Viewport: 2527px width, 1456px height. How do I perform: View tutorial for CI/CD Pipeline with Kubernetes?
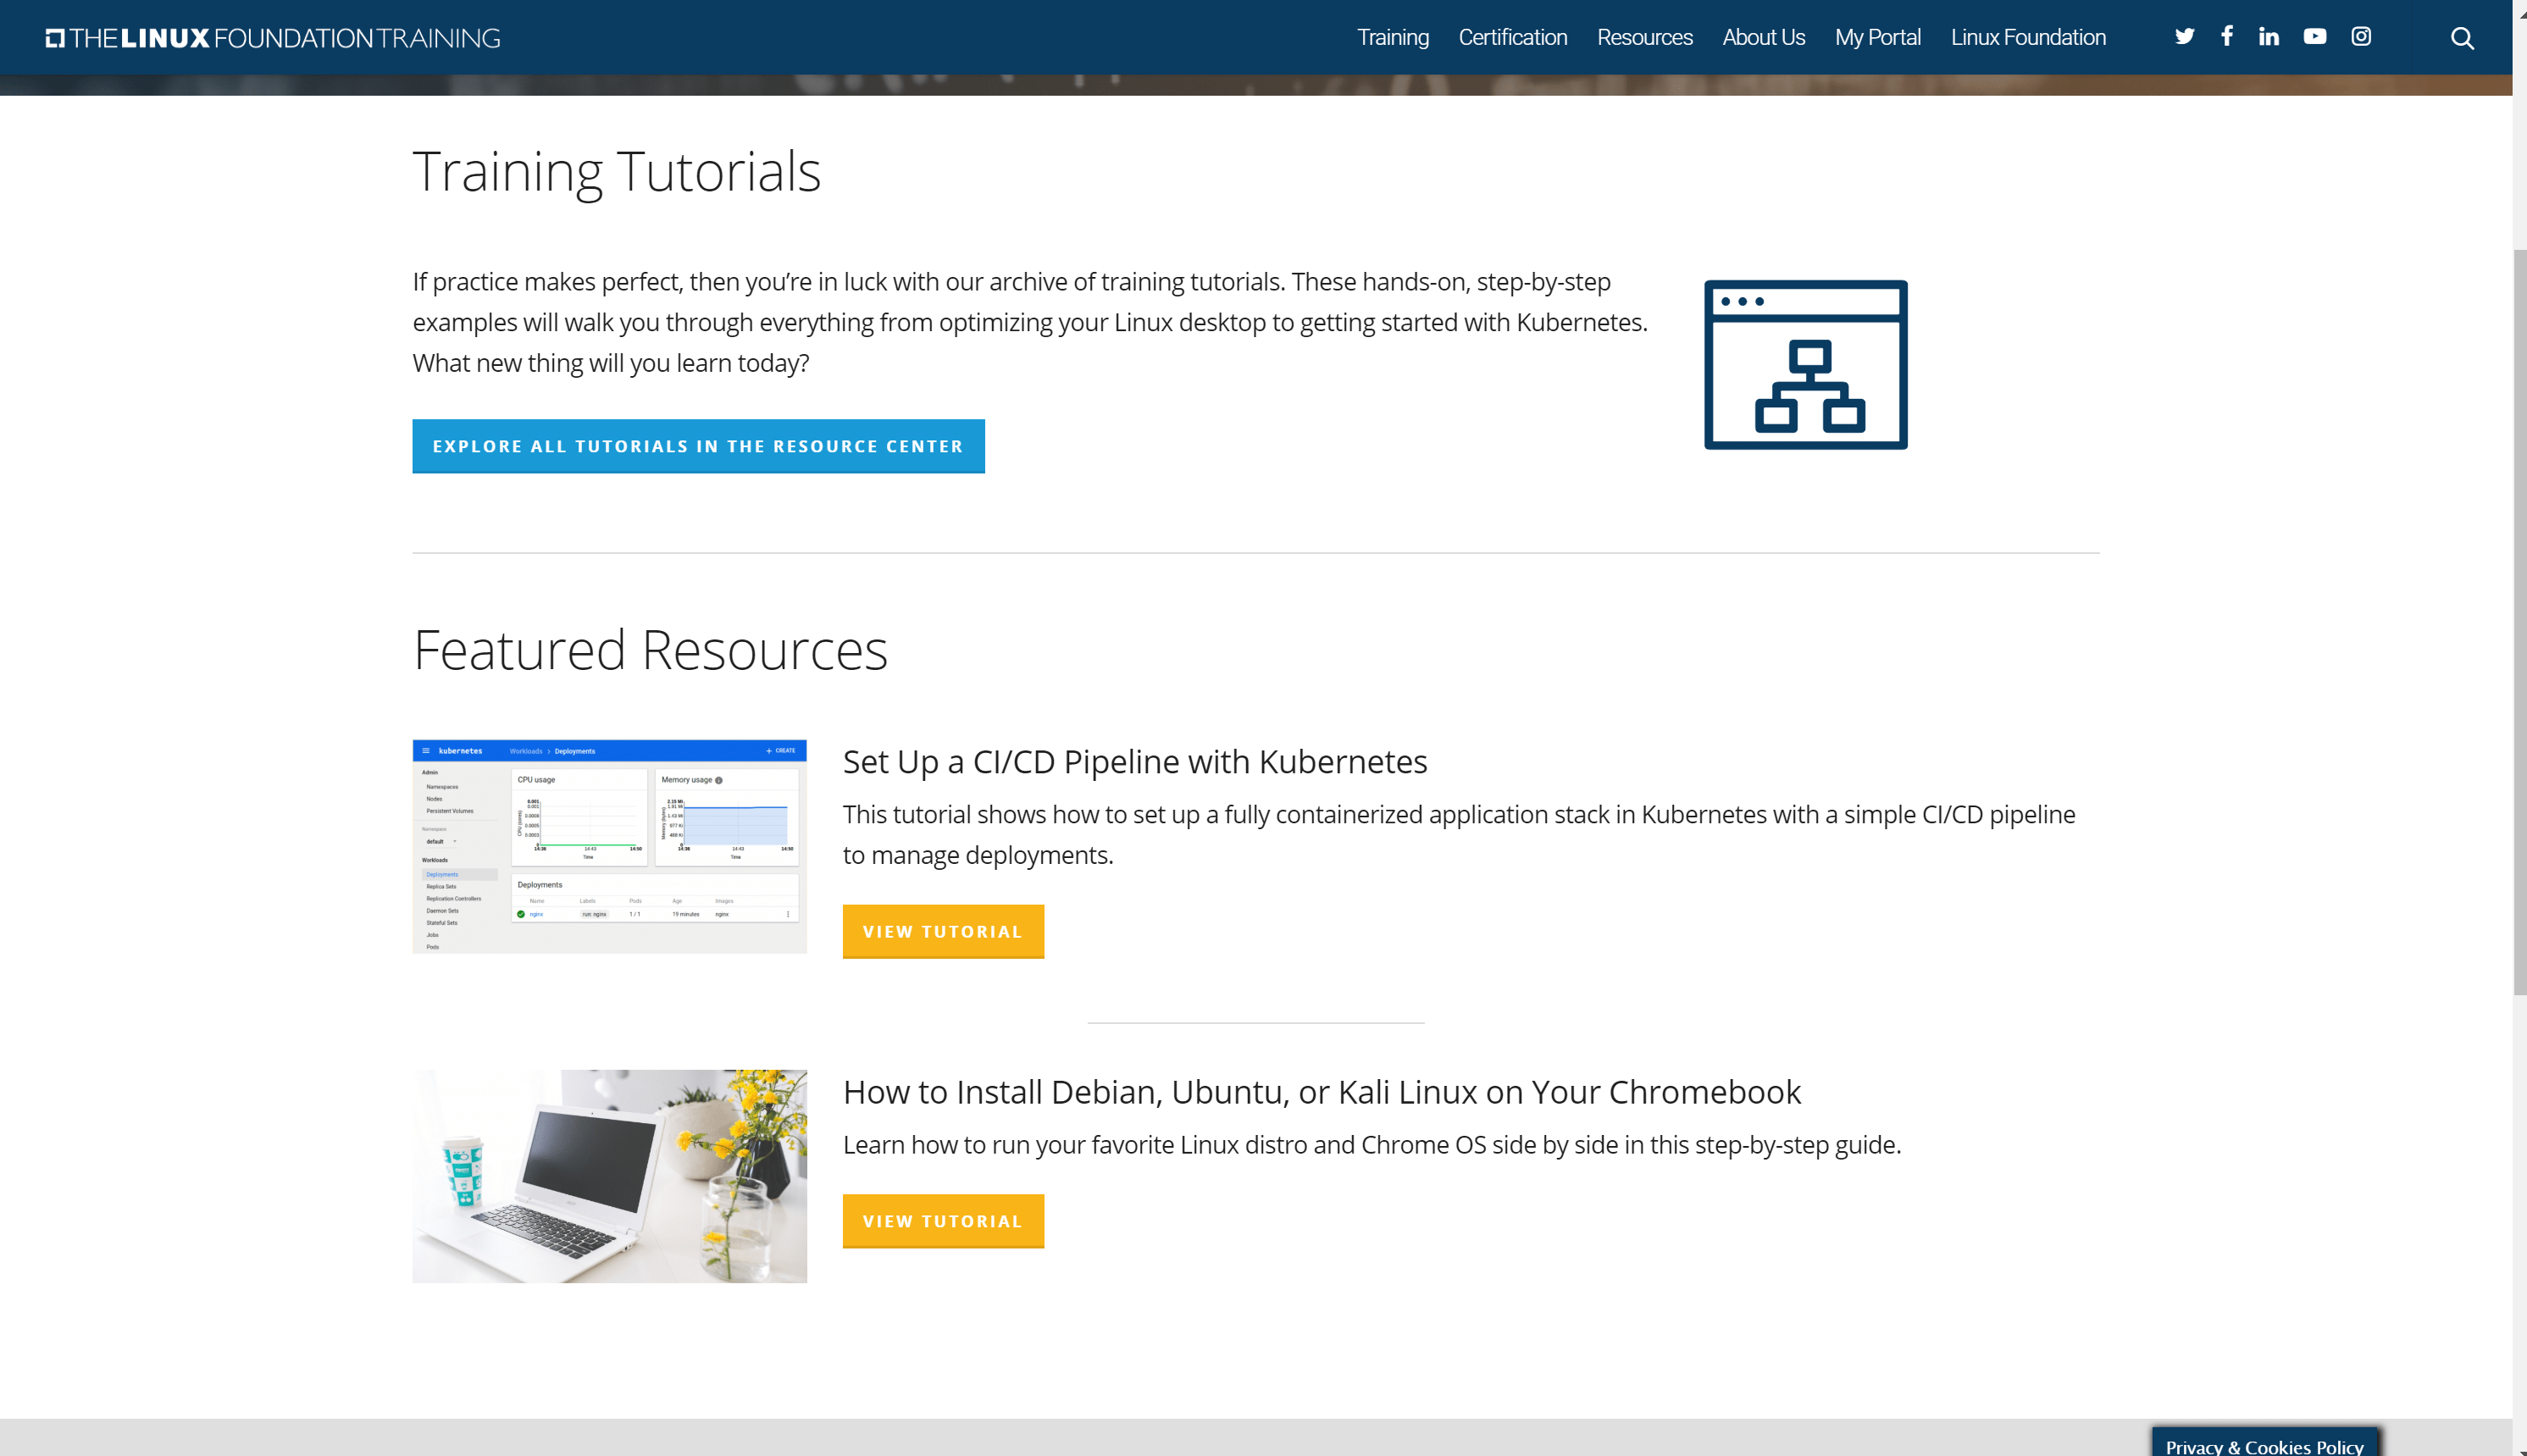943,931
